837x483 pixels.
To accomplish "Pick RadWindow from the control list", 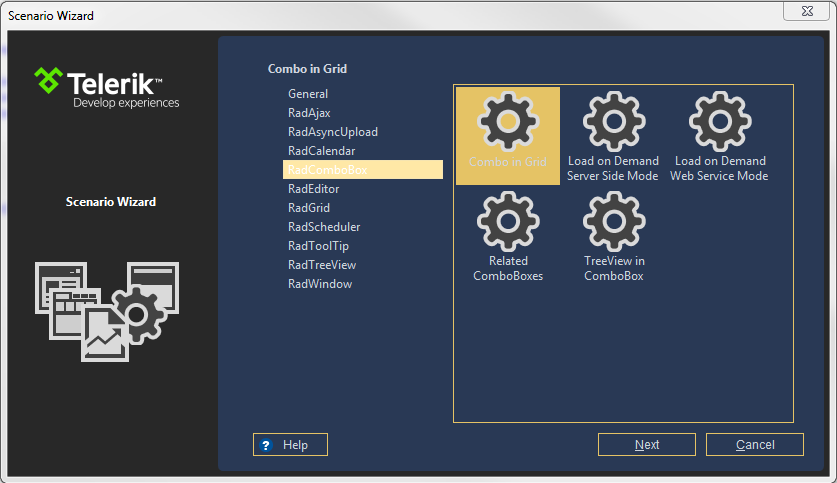I will click(x=320, y=284).
